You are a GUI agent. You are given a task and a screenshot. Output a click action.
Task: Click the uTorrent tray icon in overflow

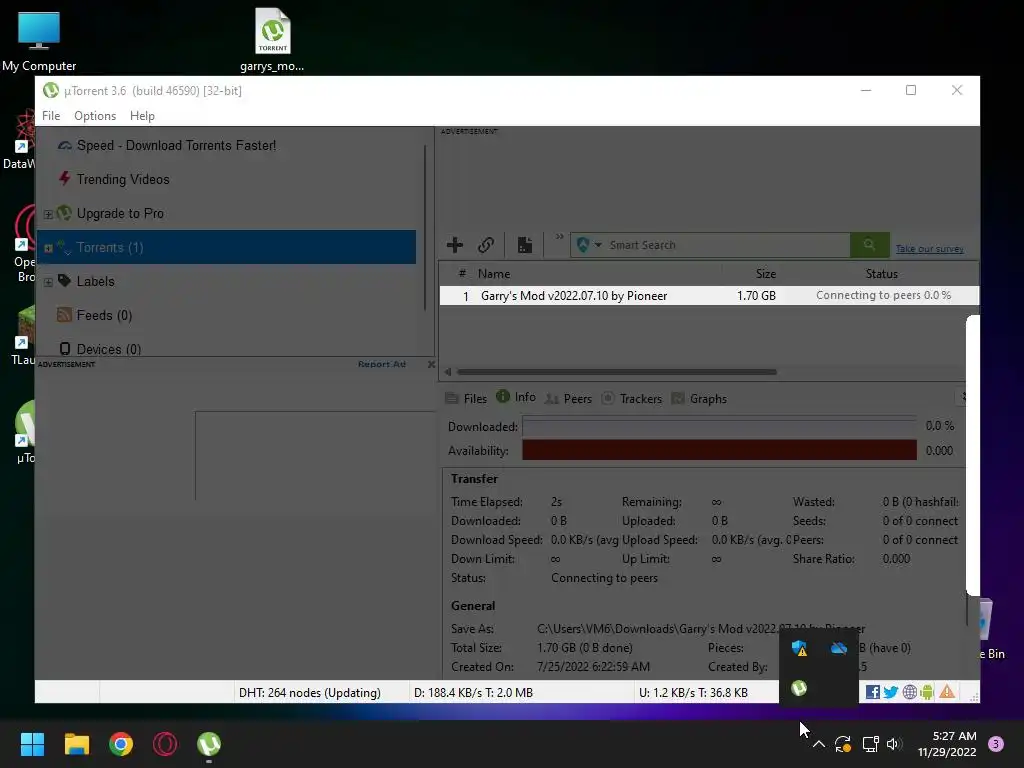(x=799, y=688)
